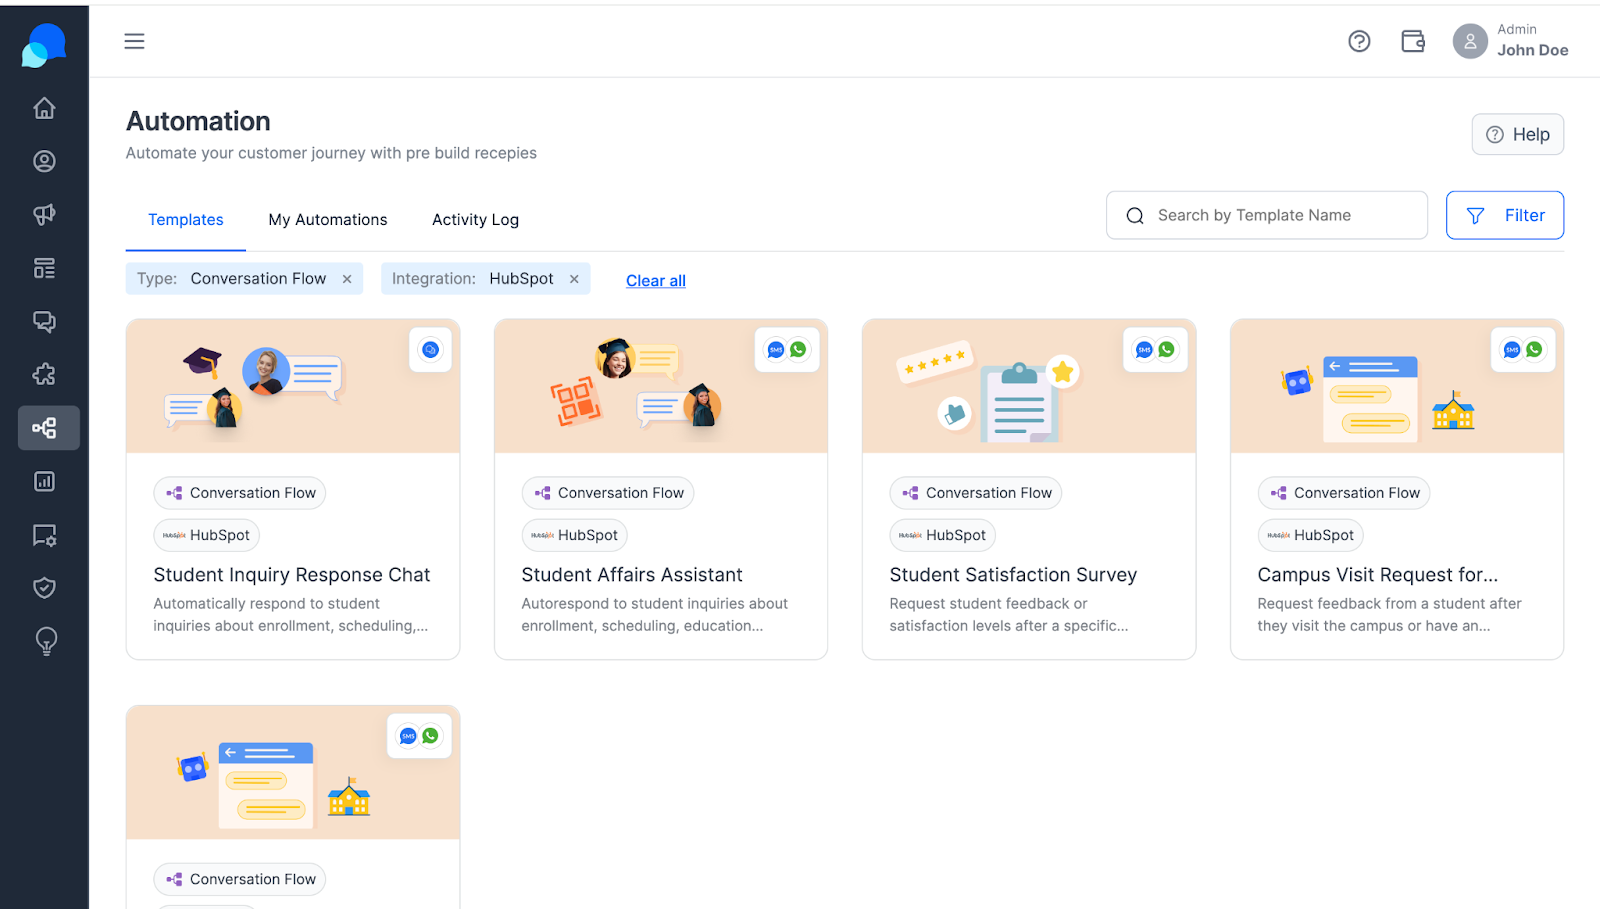The width and height of the screenshot is (1600, 909).
Task: Click the app logo in sidebar
Action: pos(44,46)
